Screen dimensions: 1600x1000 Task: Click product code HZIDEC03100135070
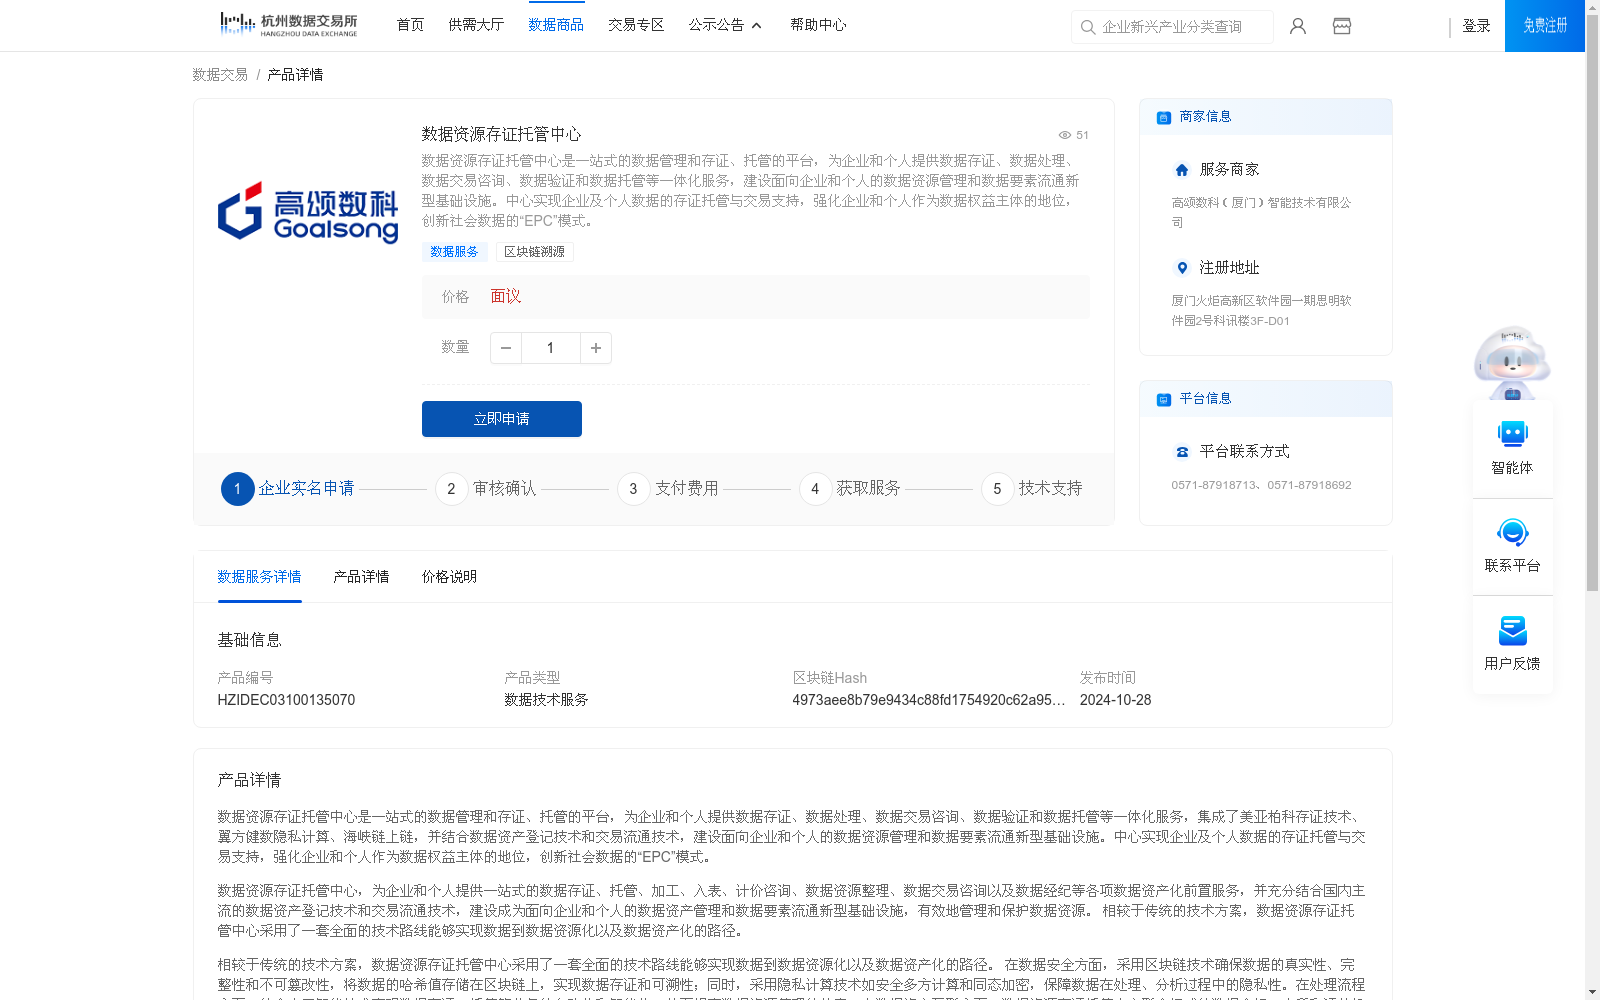click(x=286, y=700)
